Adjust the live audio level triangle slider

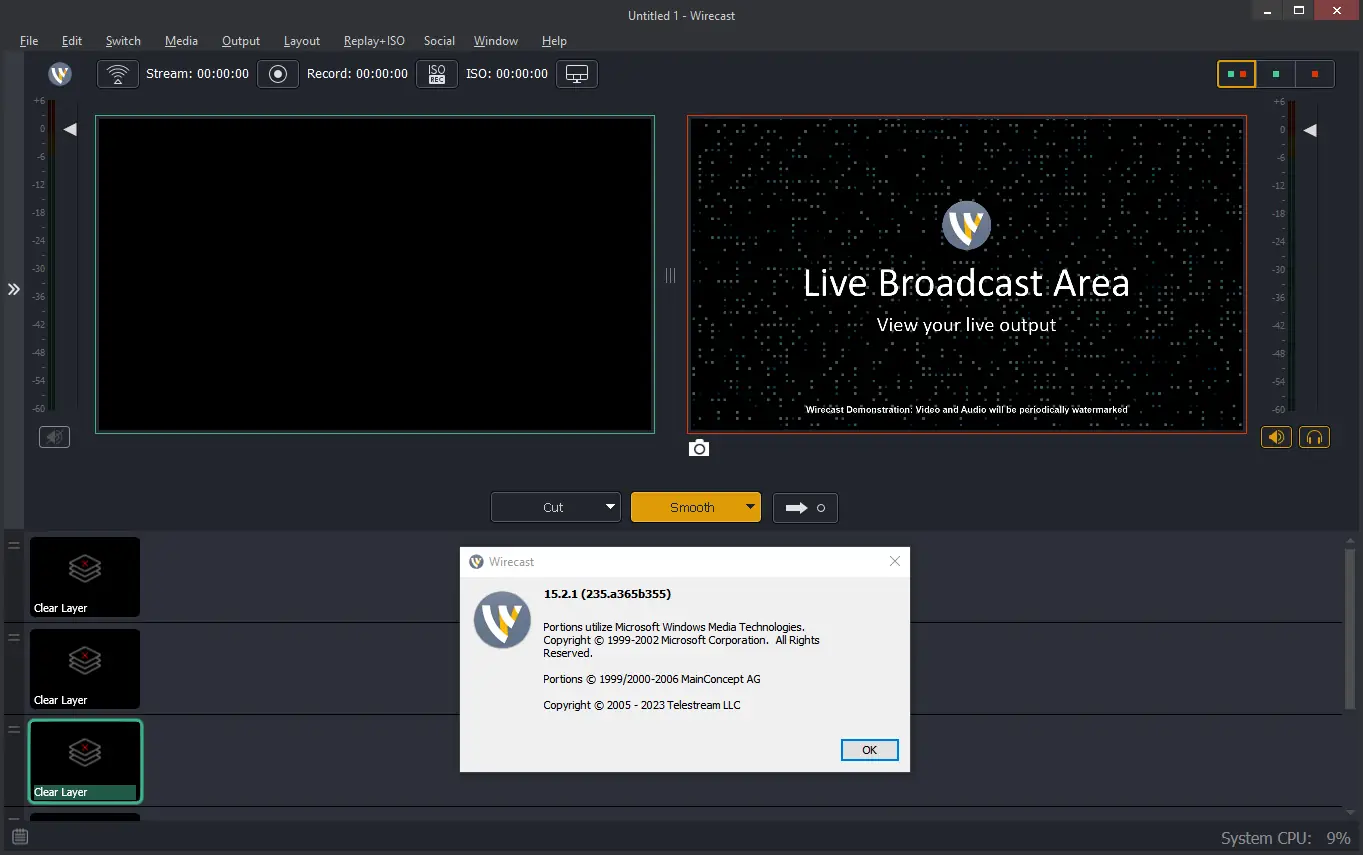(x=1310, y=130)
